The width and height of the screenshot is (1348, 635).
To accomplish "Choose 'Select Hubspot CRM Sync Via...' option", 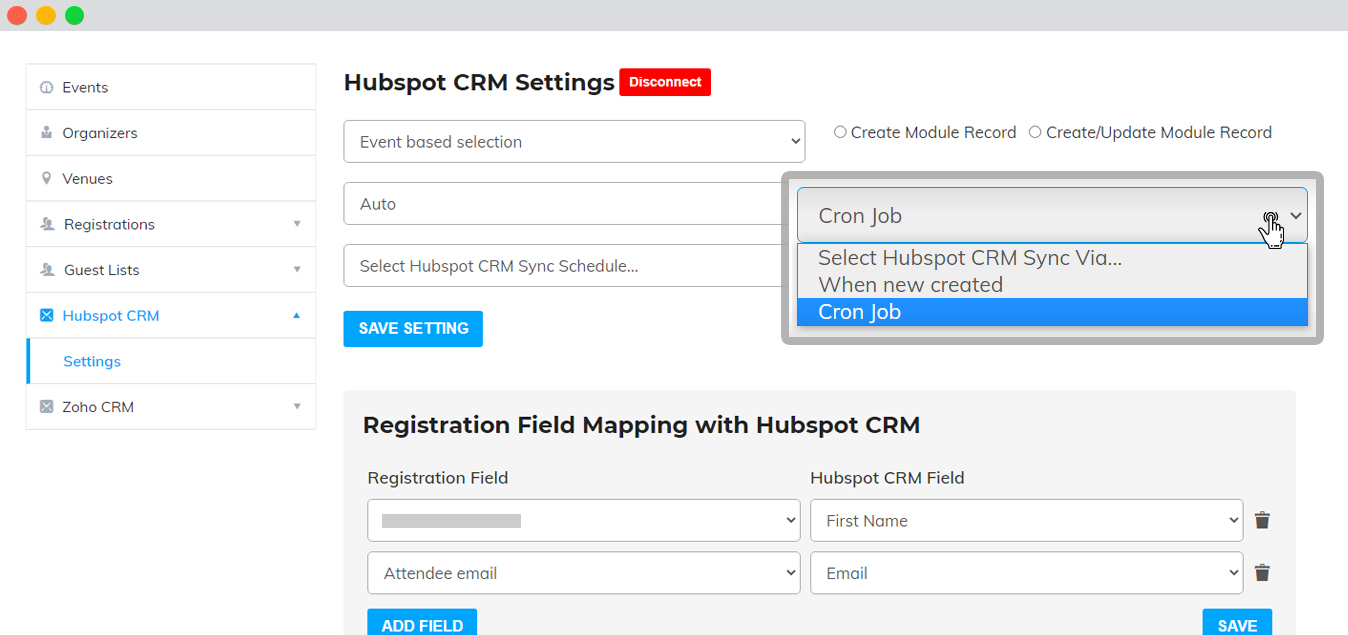I will pyautogui.click(x=1052, y=258).
